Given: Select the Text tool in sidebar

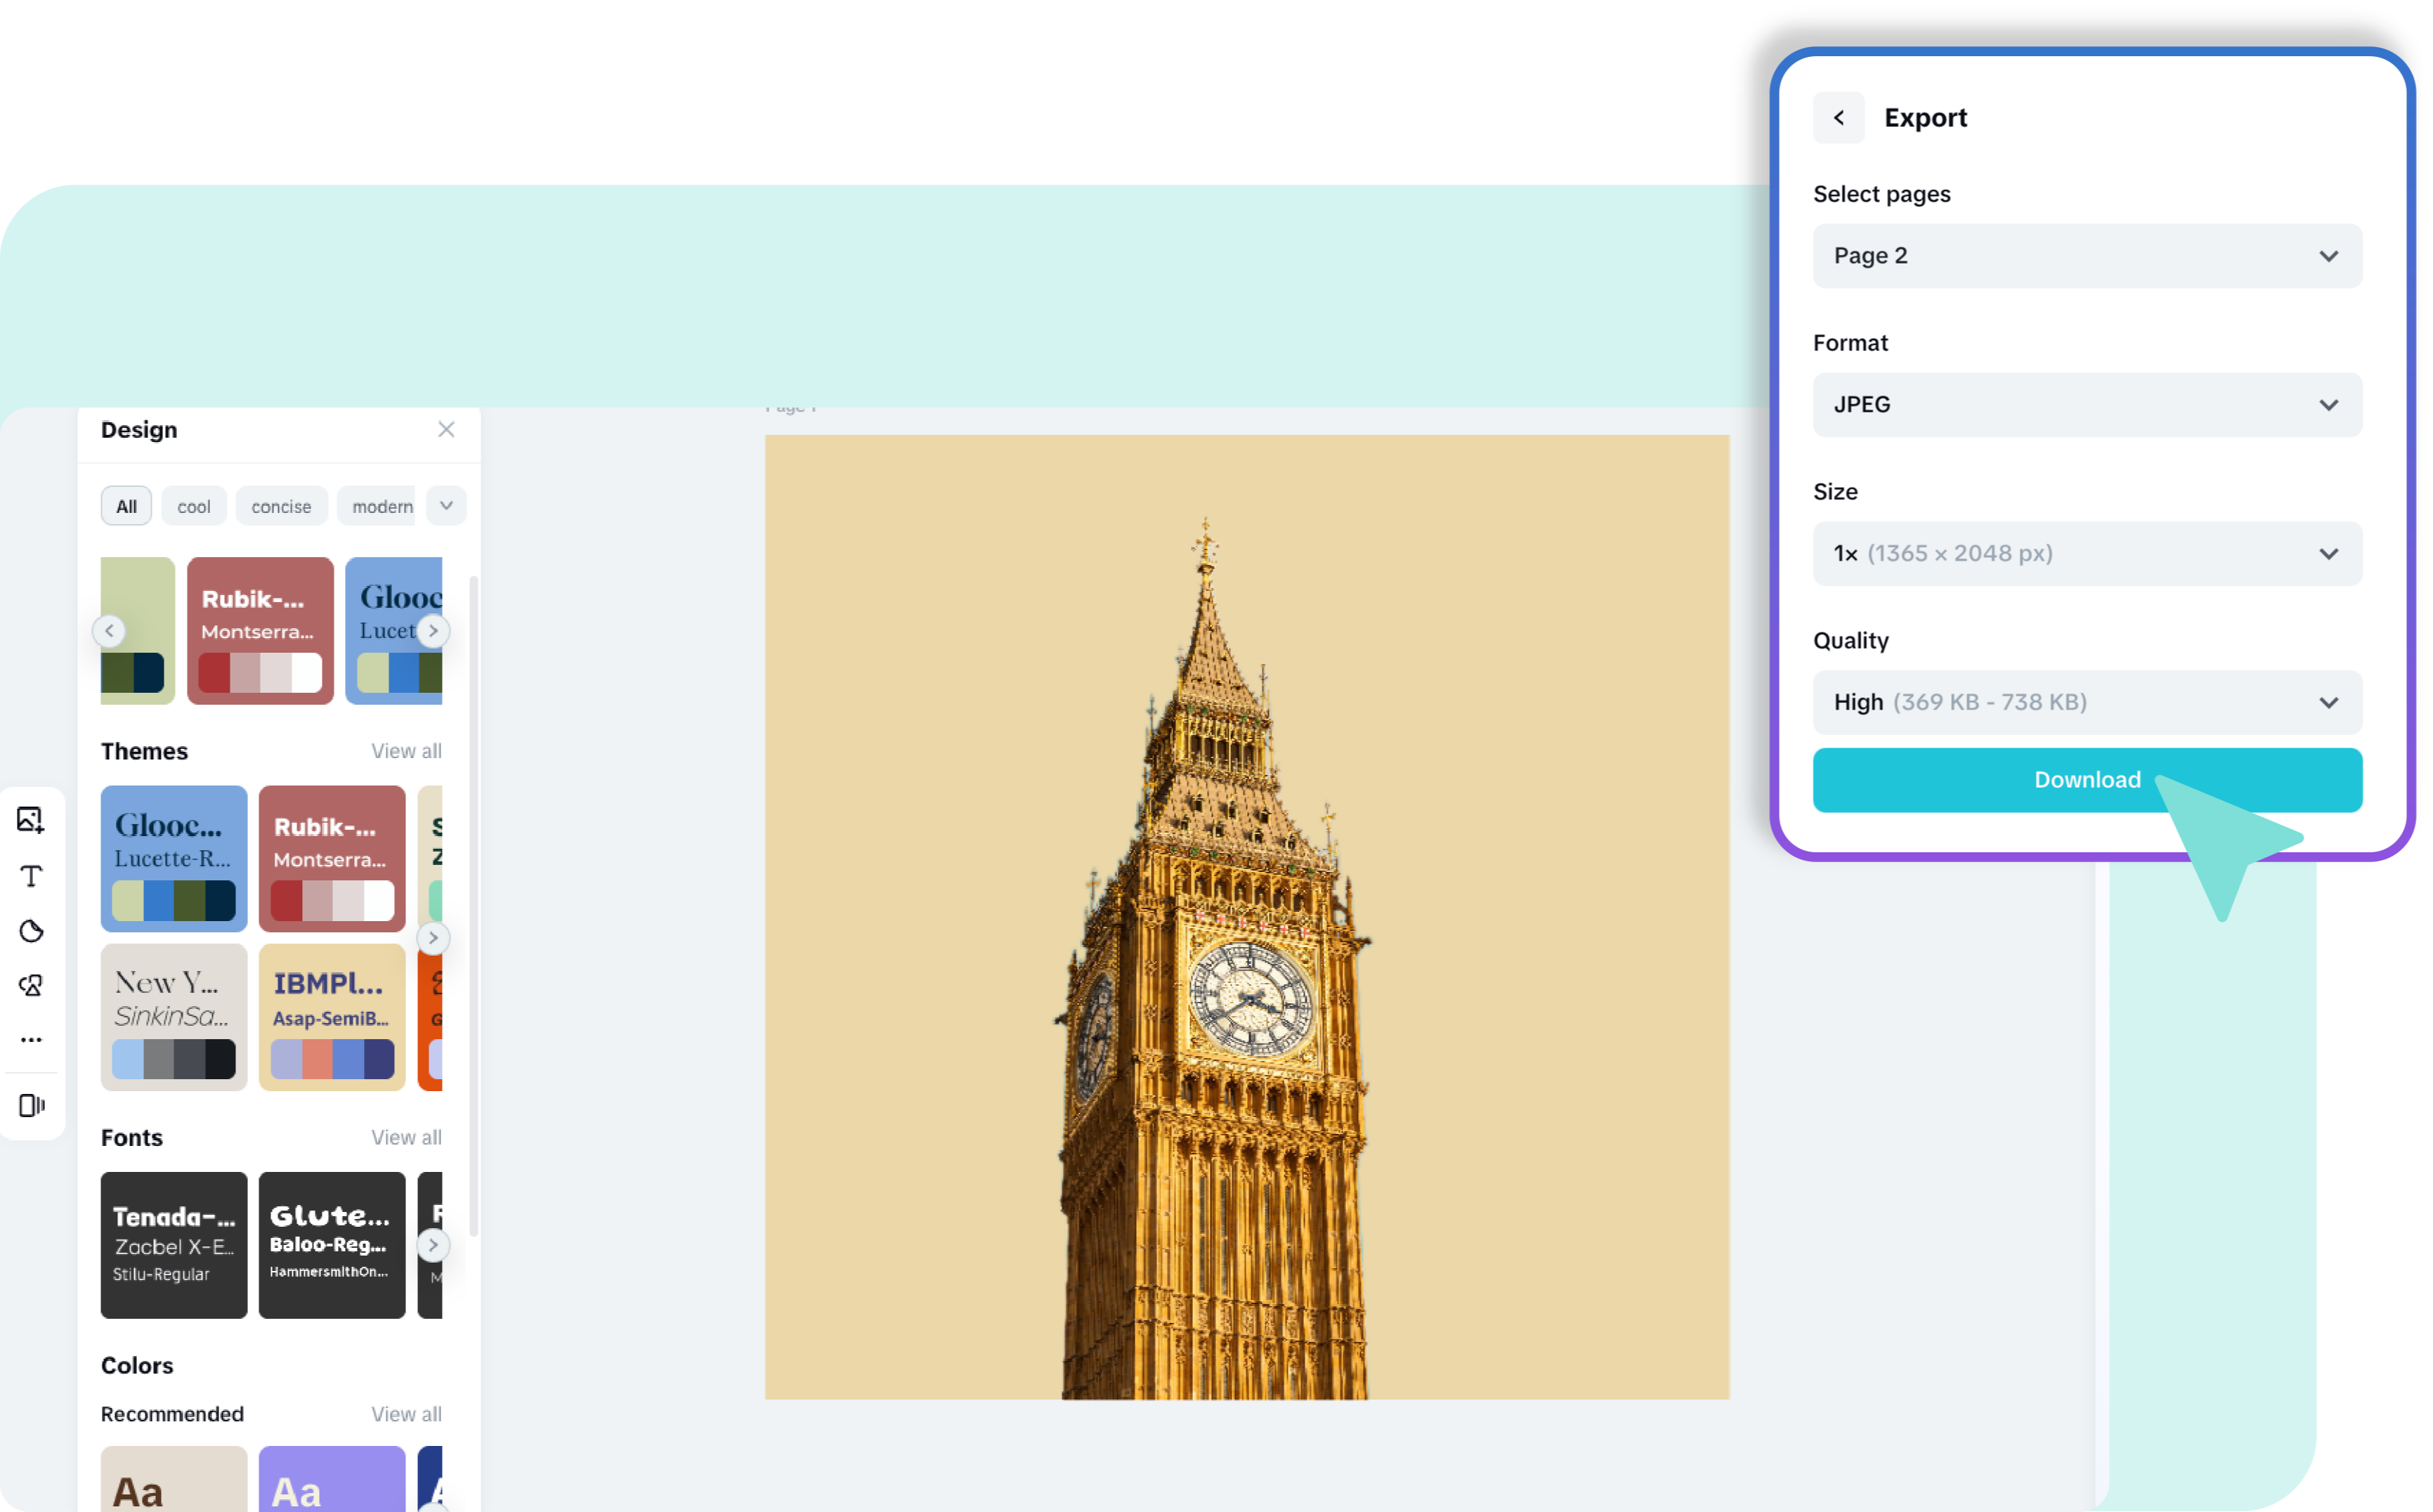Looking at the screenshot, I should [x=31, y=876].
